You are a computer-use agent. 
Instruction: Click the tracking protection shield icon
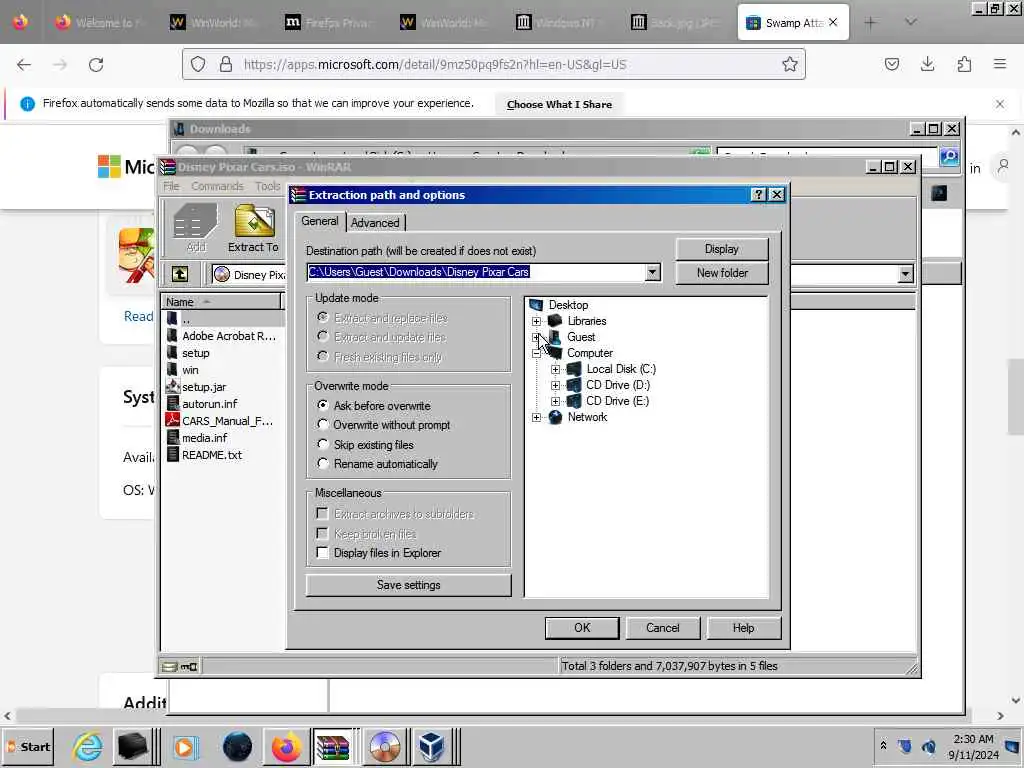pos(198,64)
